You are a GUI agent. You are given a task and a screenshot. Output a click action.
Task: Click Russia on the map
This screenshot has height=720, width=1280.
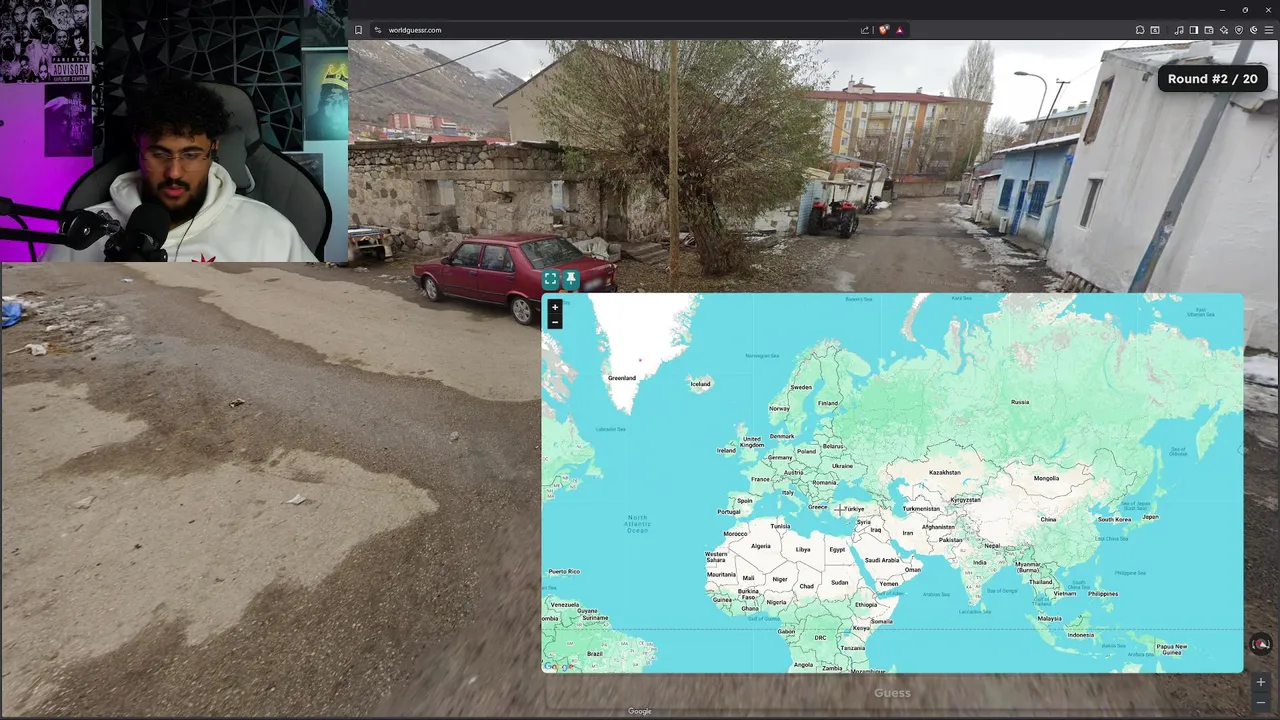[x=1020, y=402]
